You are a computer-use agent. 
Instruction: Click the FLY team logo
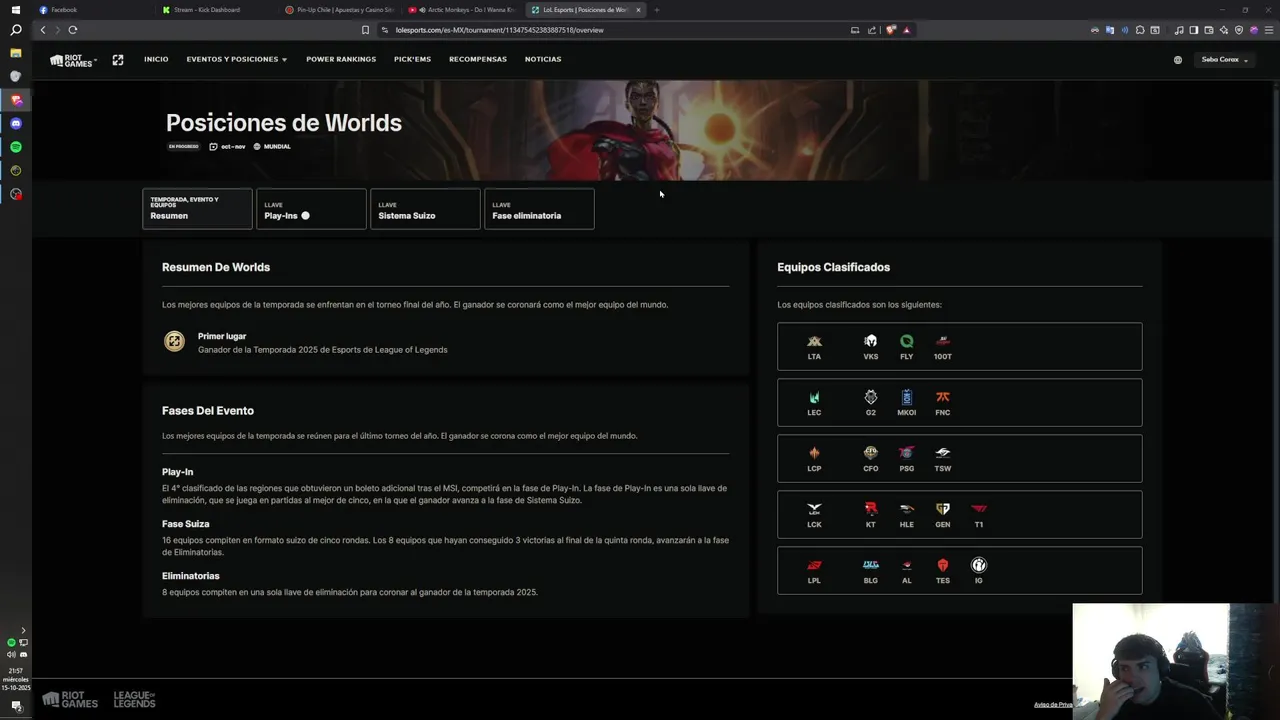coord(906,341)
